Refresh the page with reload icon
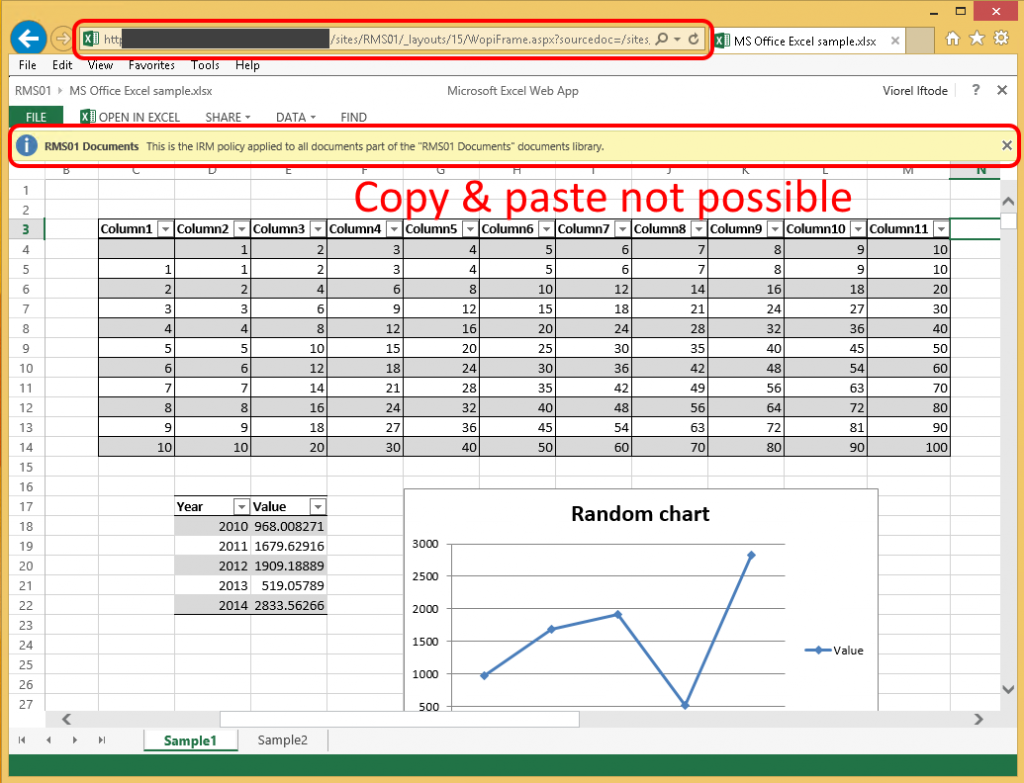The height and width of the screenshot is (783, 1024). (694, 39)
